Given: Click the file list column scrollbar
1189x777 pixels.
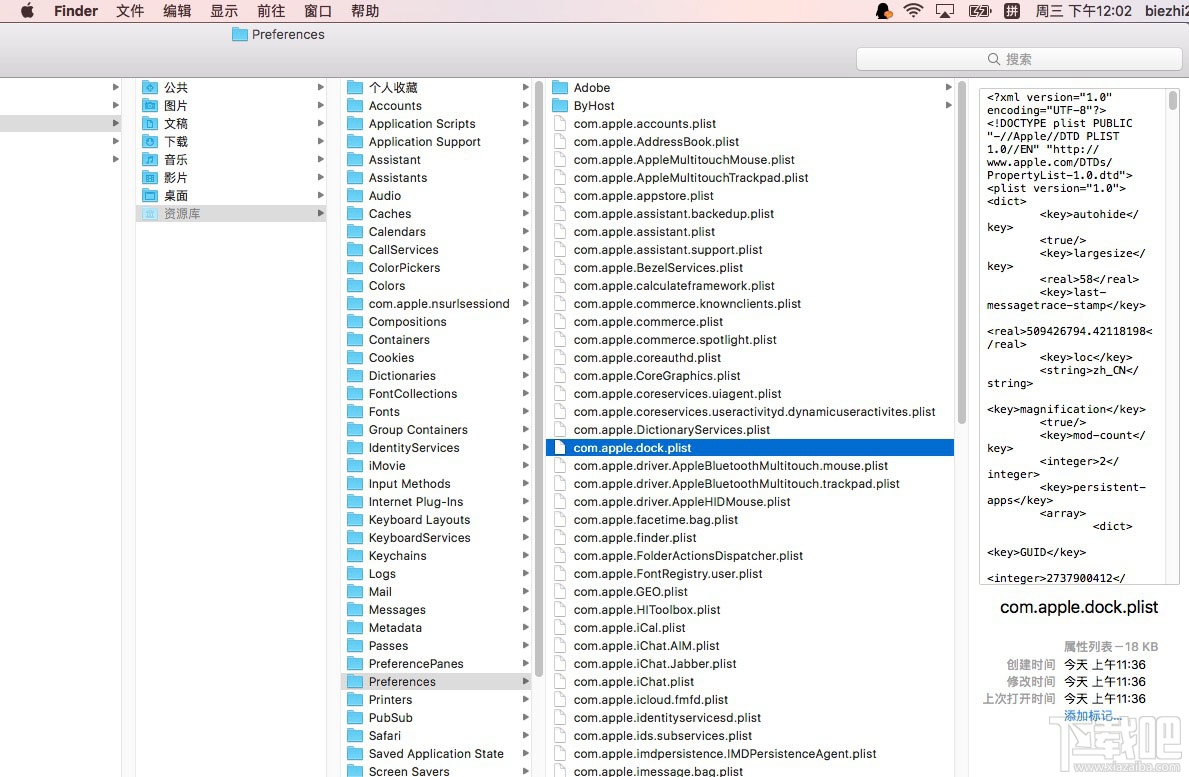Looking at the screenshot, I should tap(962, 252).
